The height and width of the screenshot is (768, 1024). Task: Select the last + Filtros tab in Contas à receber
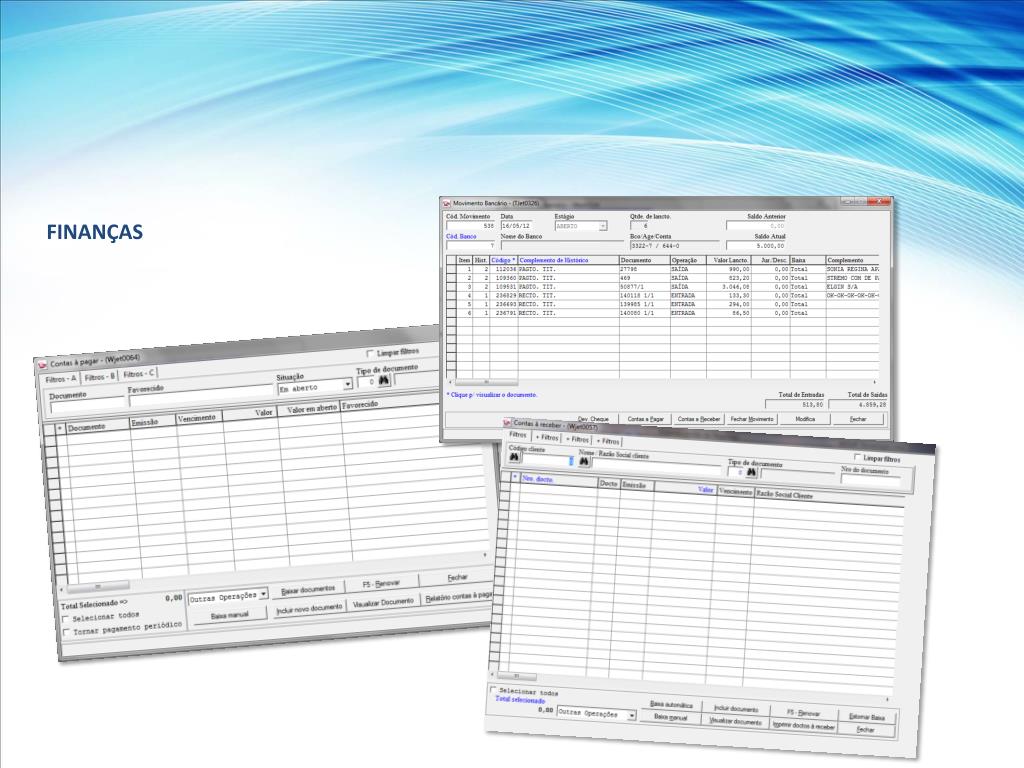(x=607, y=441)
